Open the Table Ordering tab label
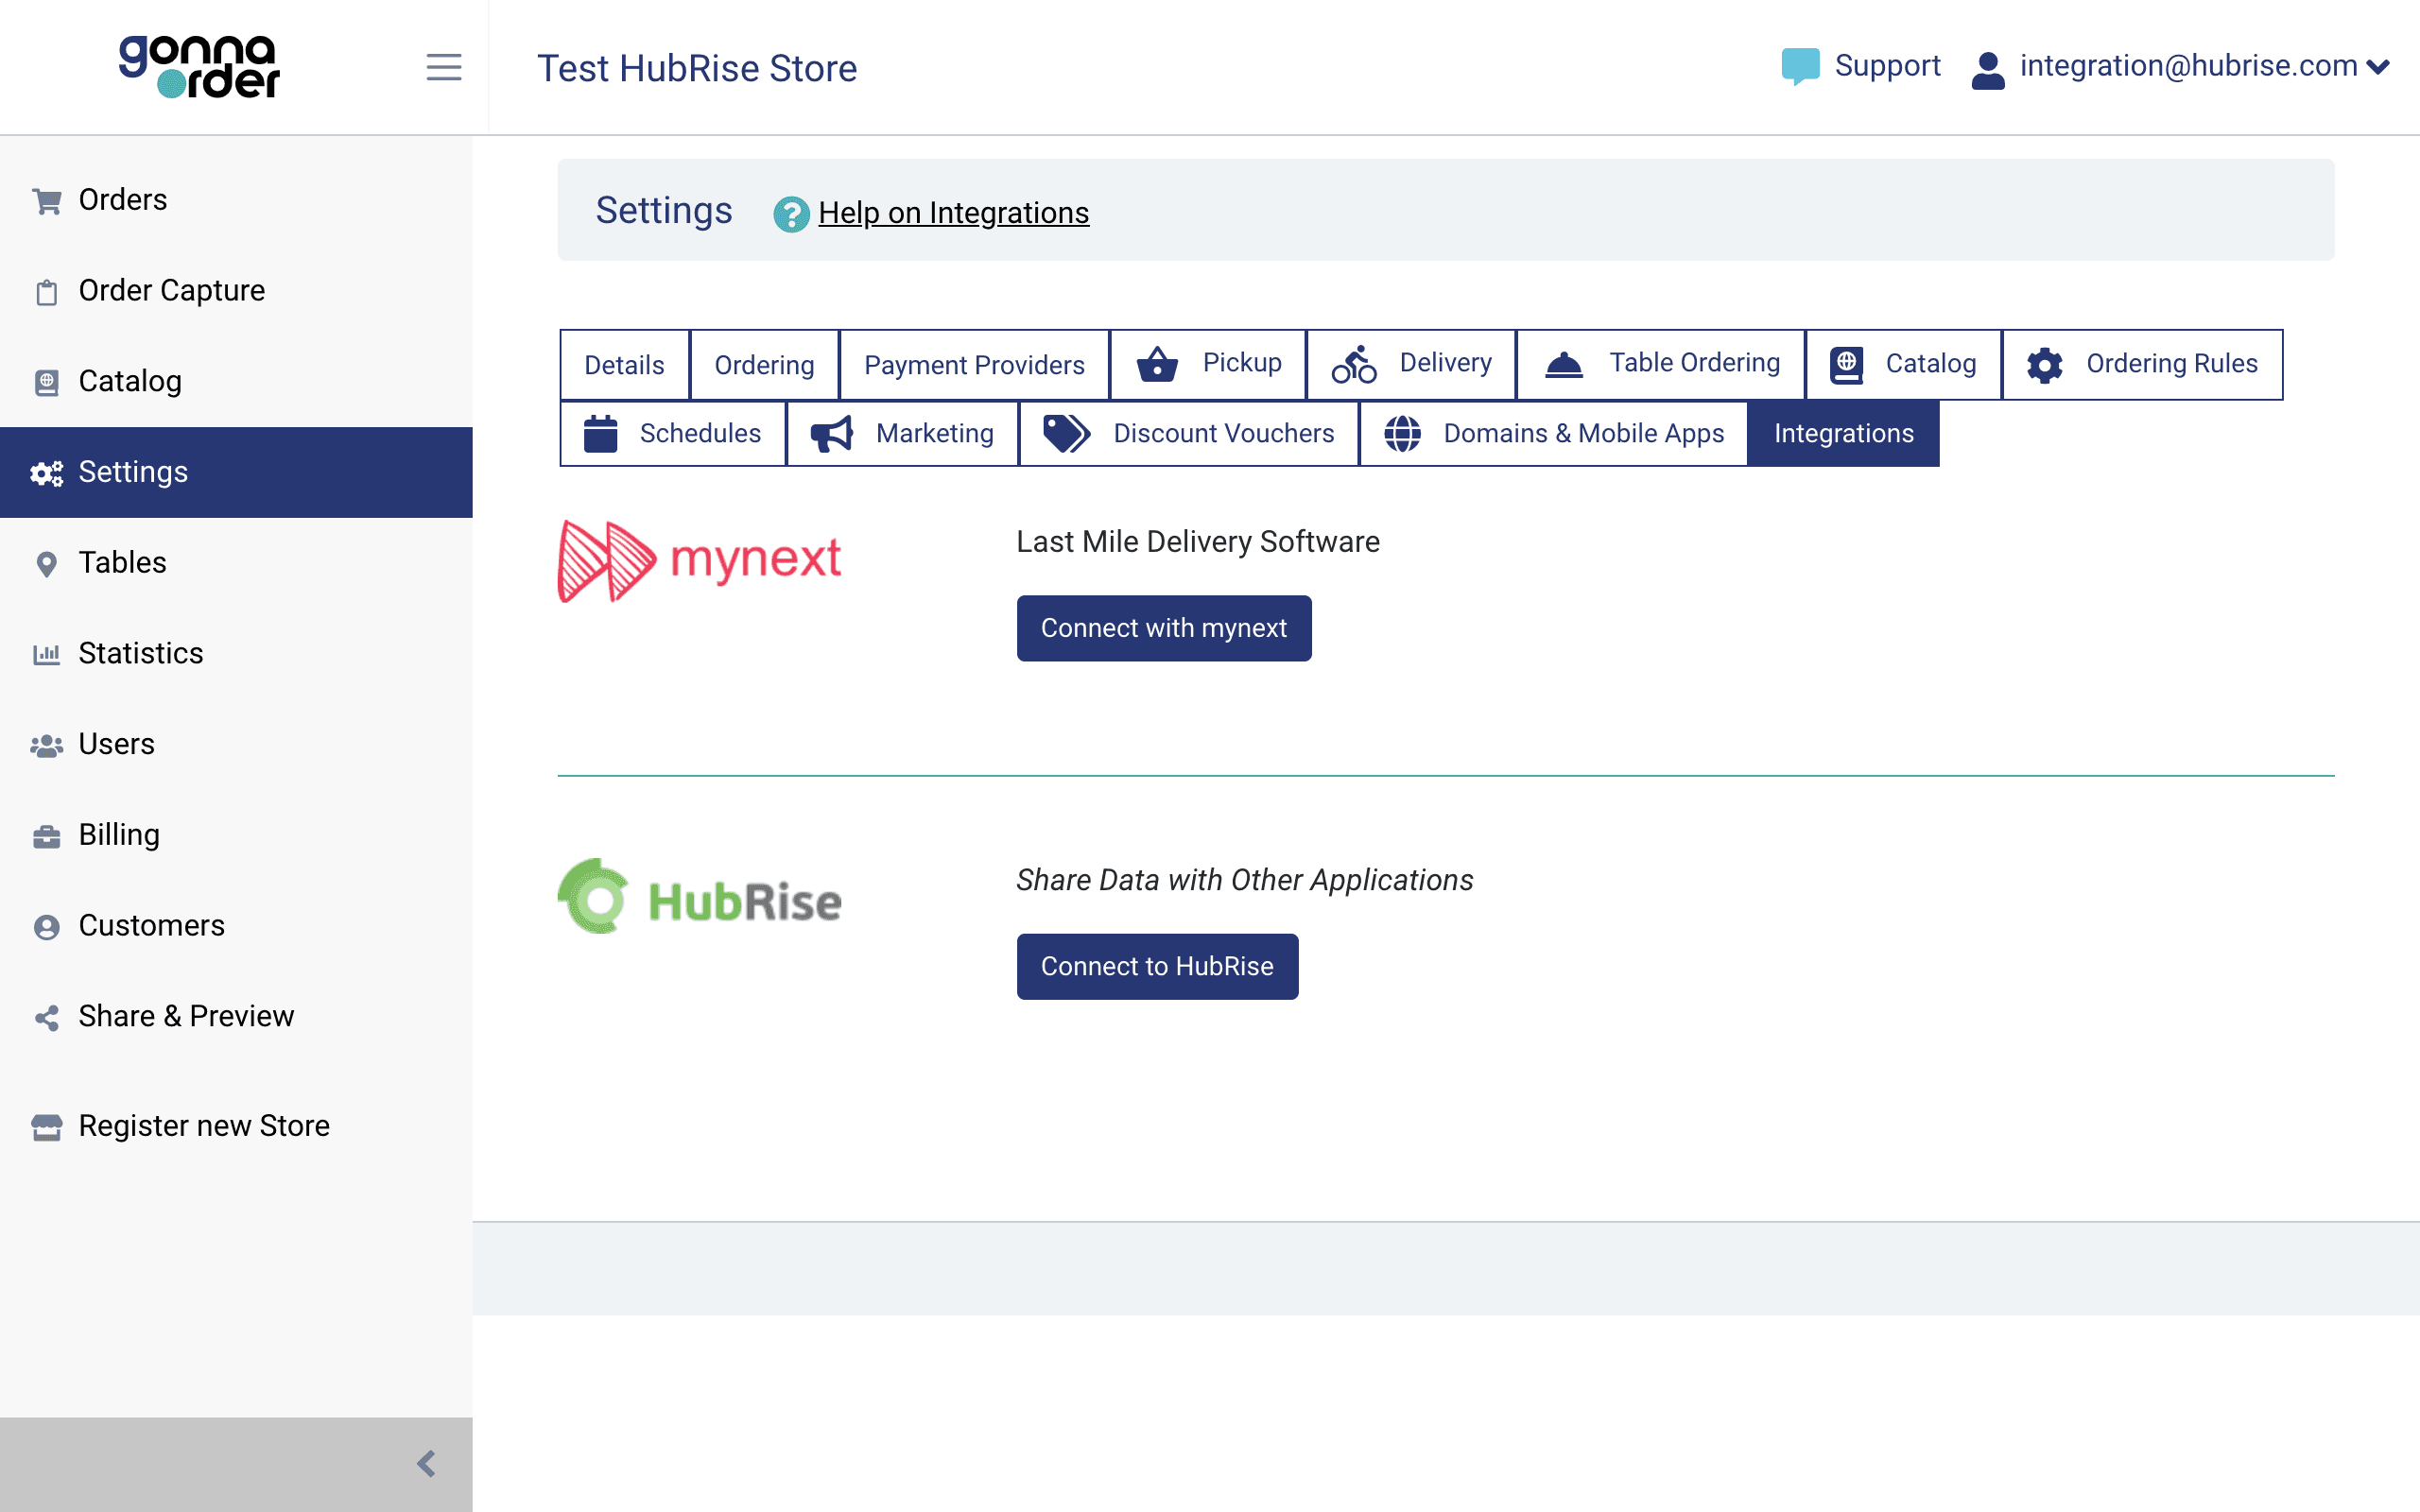This screenshot has height=1512, width=2420. pos(1694,362)
